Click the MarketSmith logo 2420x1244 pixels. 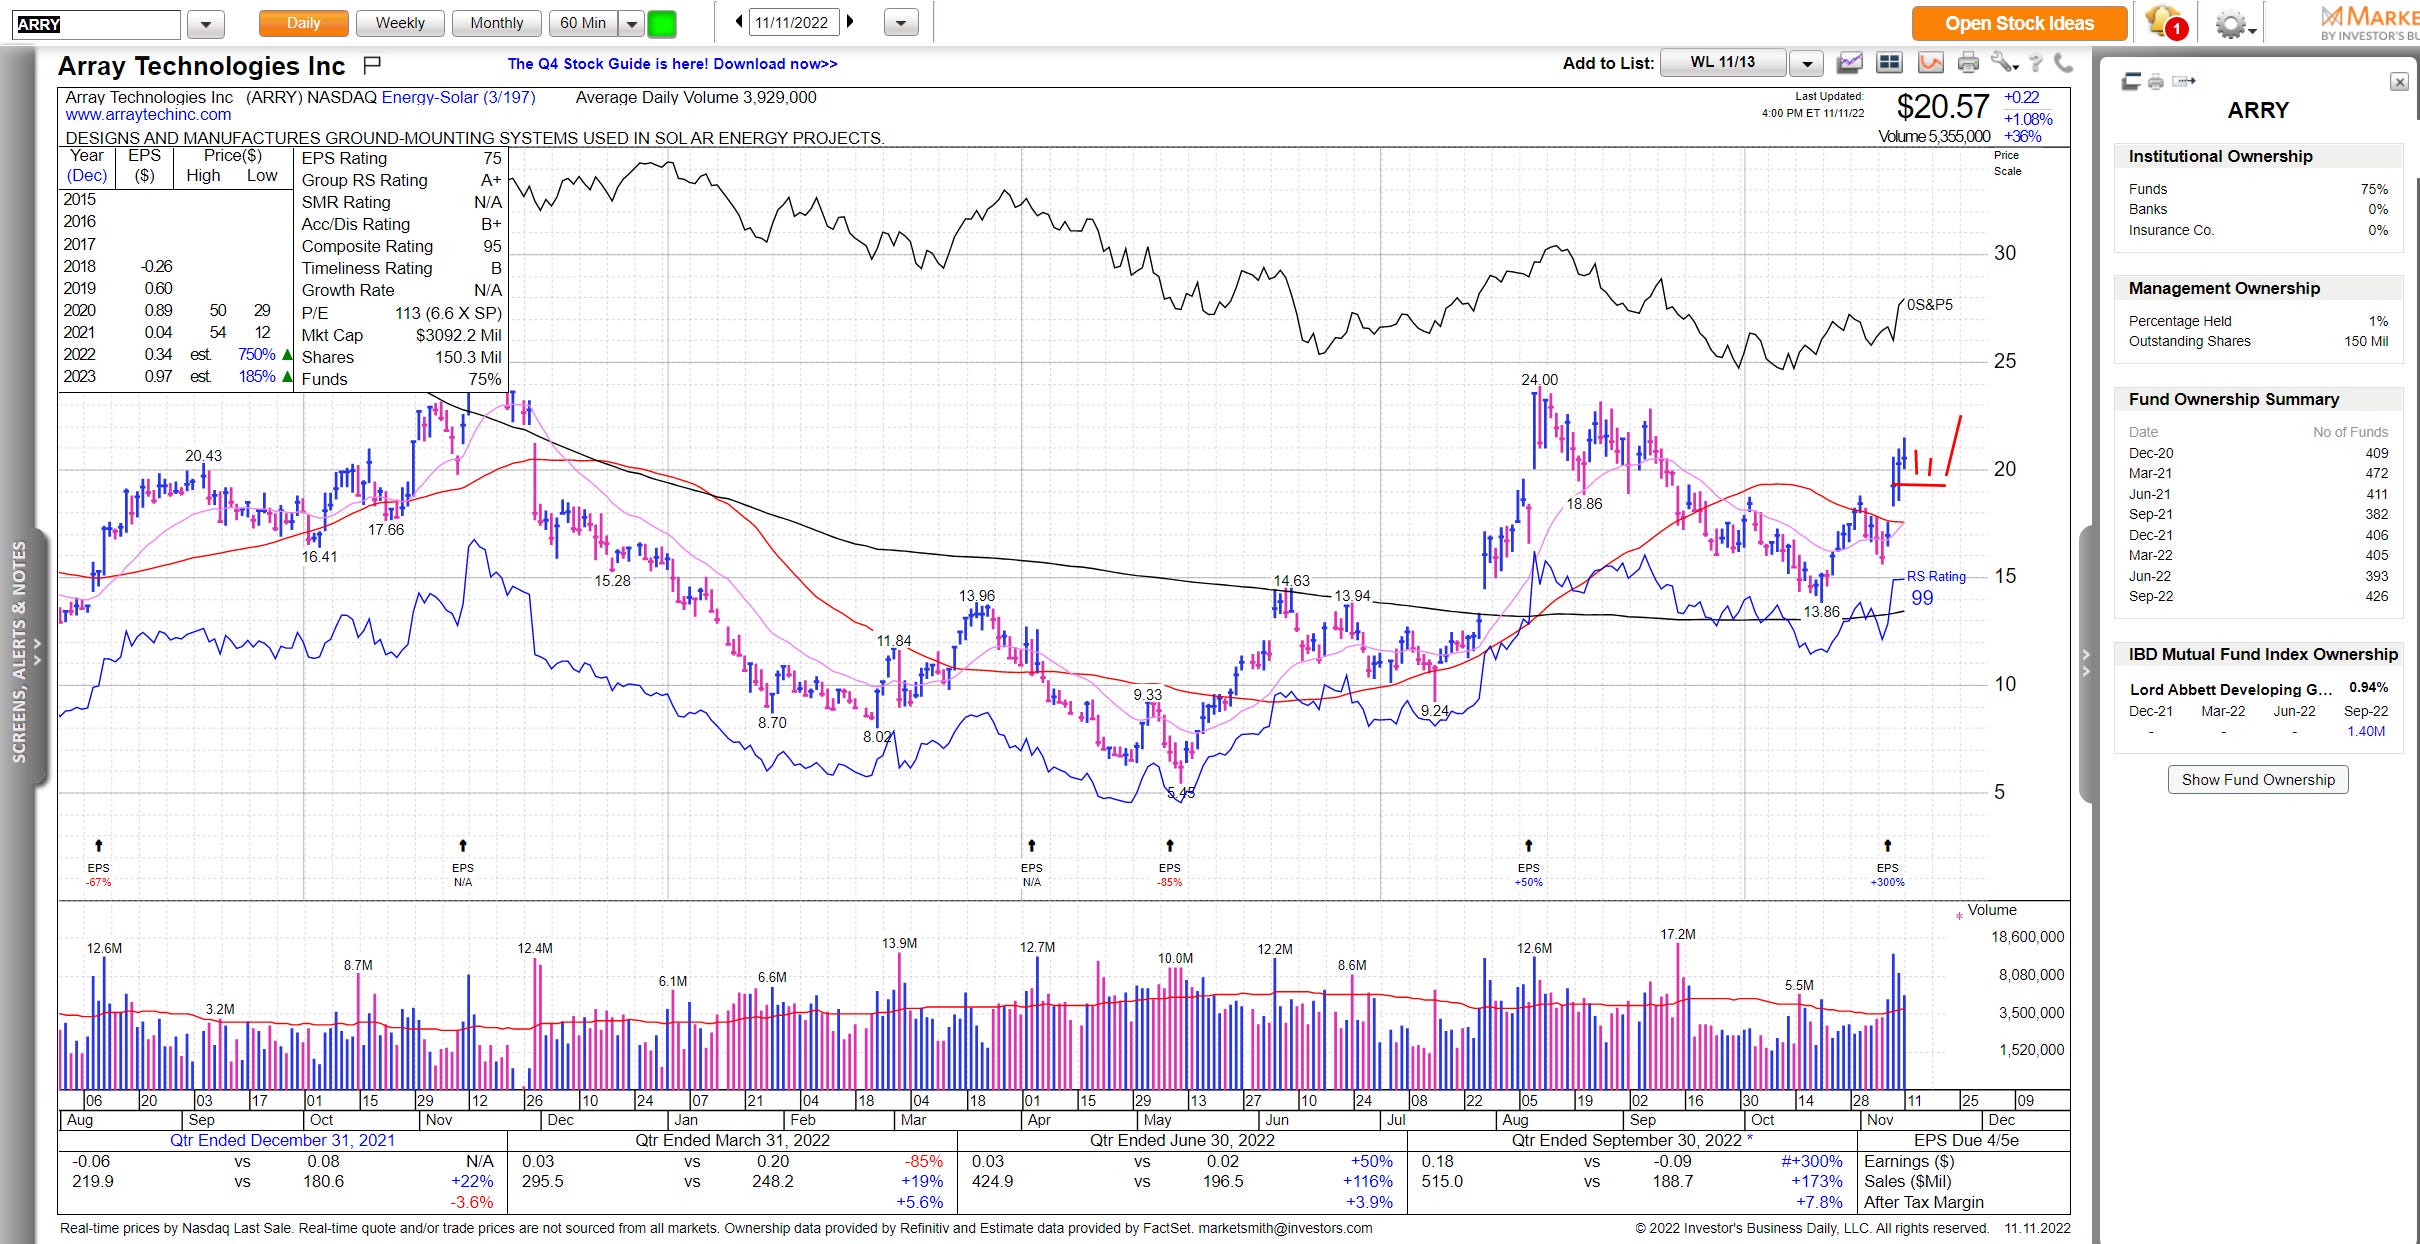(2369, 22)
